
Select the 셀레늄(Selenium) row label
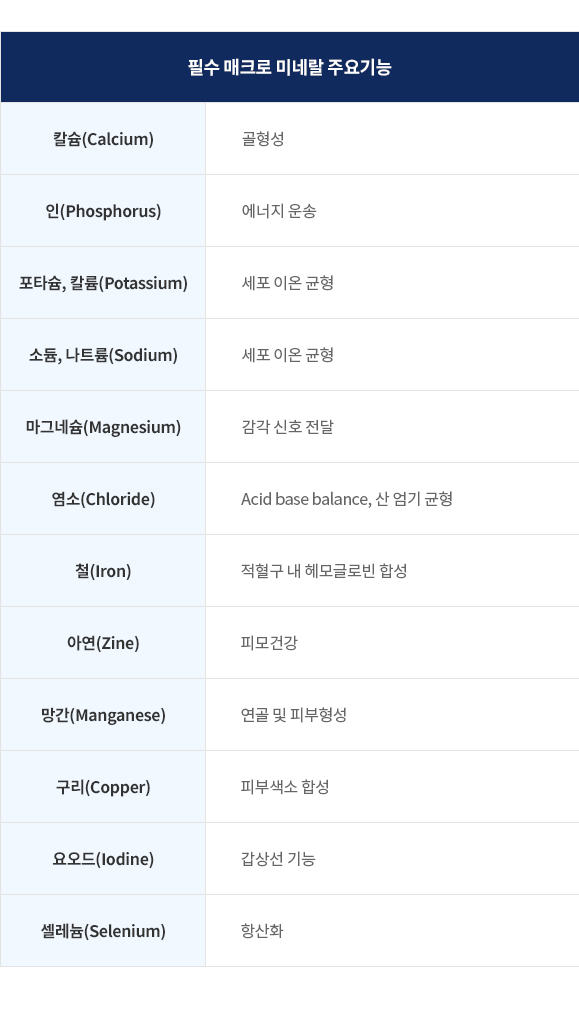[103, 931]
